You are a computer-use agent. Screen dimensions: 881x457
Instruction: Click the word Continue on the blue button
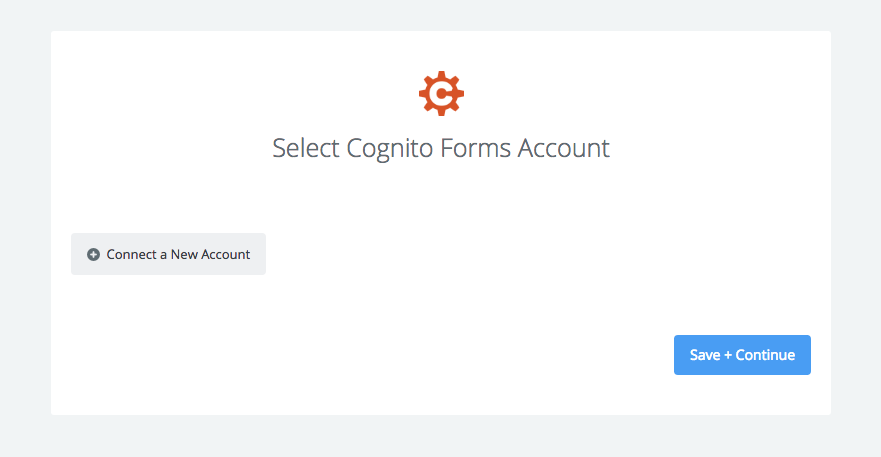(x=765, y=355)
